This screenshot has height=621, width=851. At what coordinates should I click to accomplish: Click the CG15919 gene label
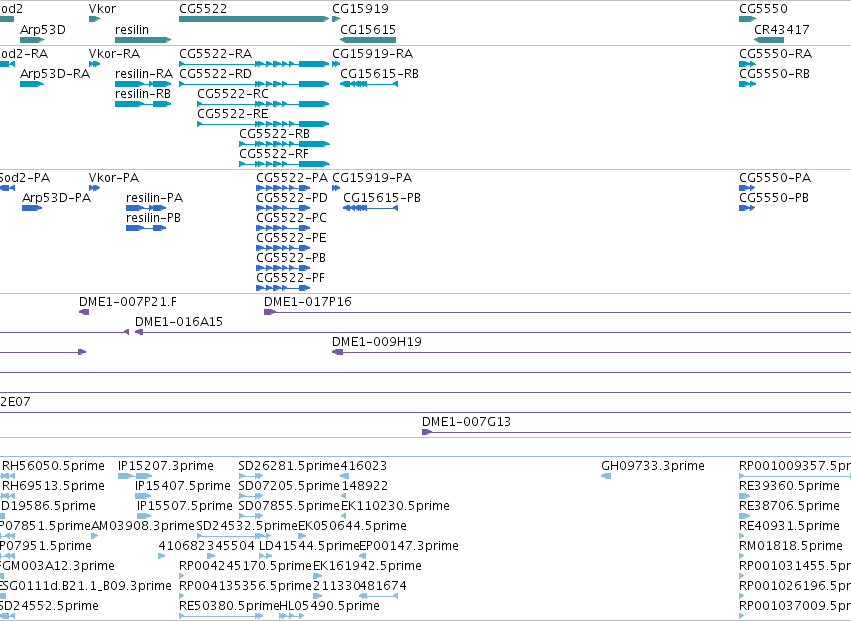coord(360,9)
